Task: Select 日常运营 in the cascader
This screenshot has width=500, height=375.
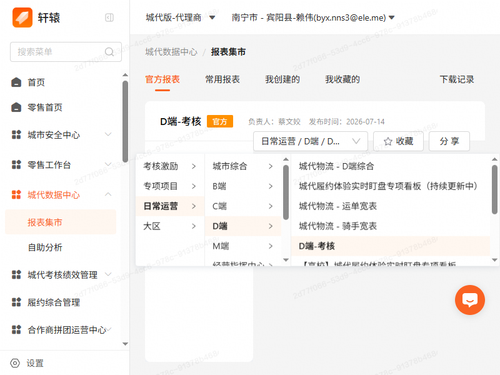Action: coord(170,206)
